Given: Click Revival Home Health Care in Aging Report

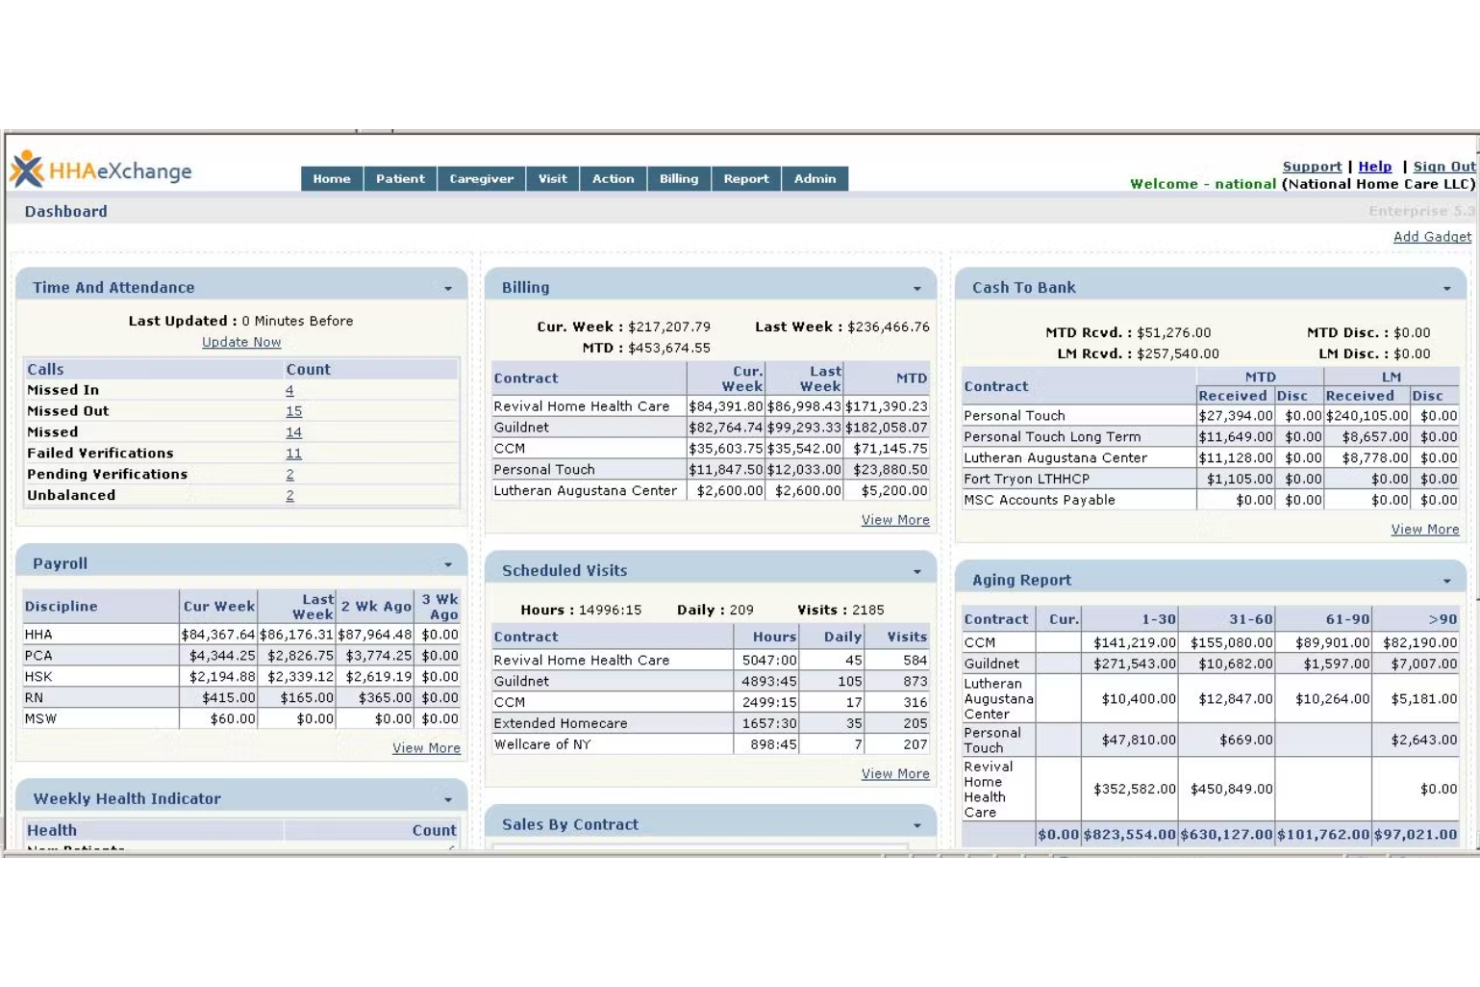Looking at the screenshot, I should tap(987, 789).
